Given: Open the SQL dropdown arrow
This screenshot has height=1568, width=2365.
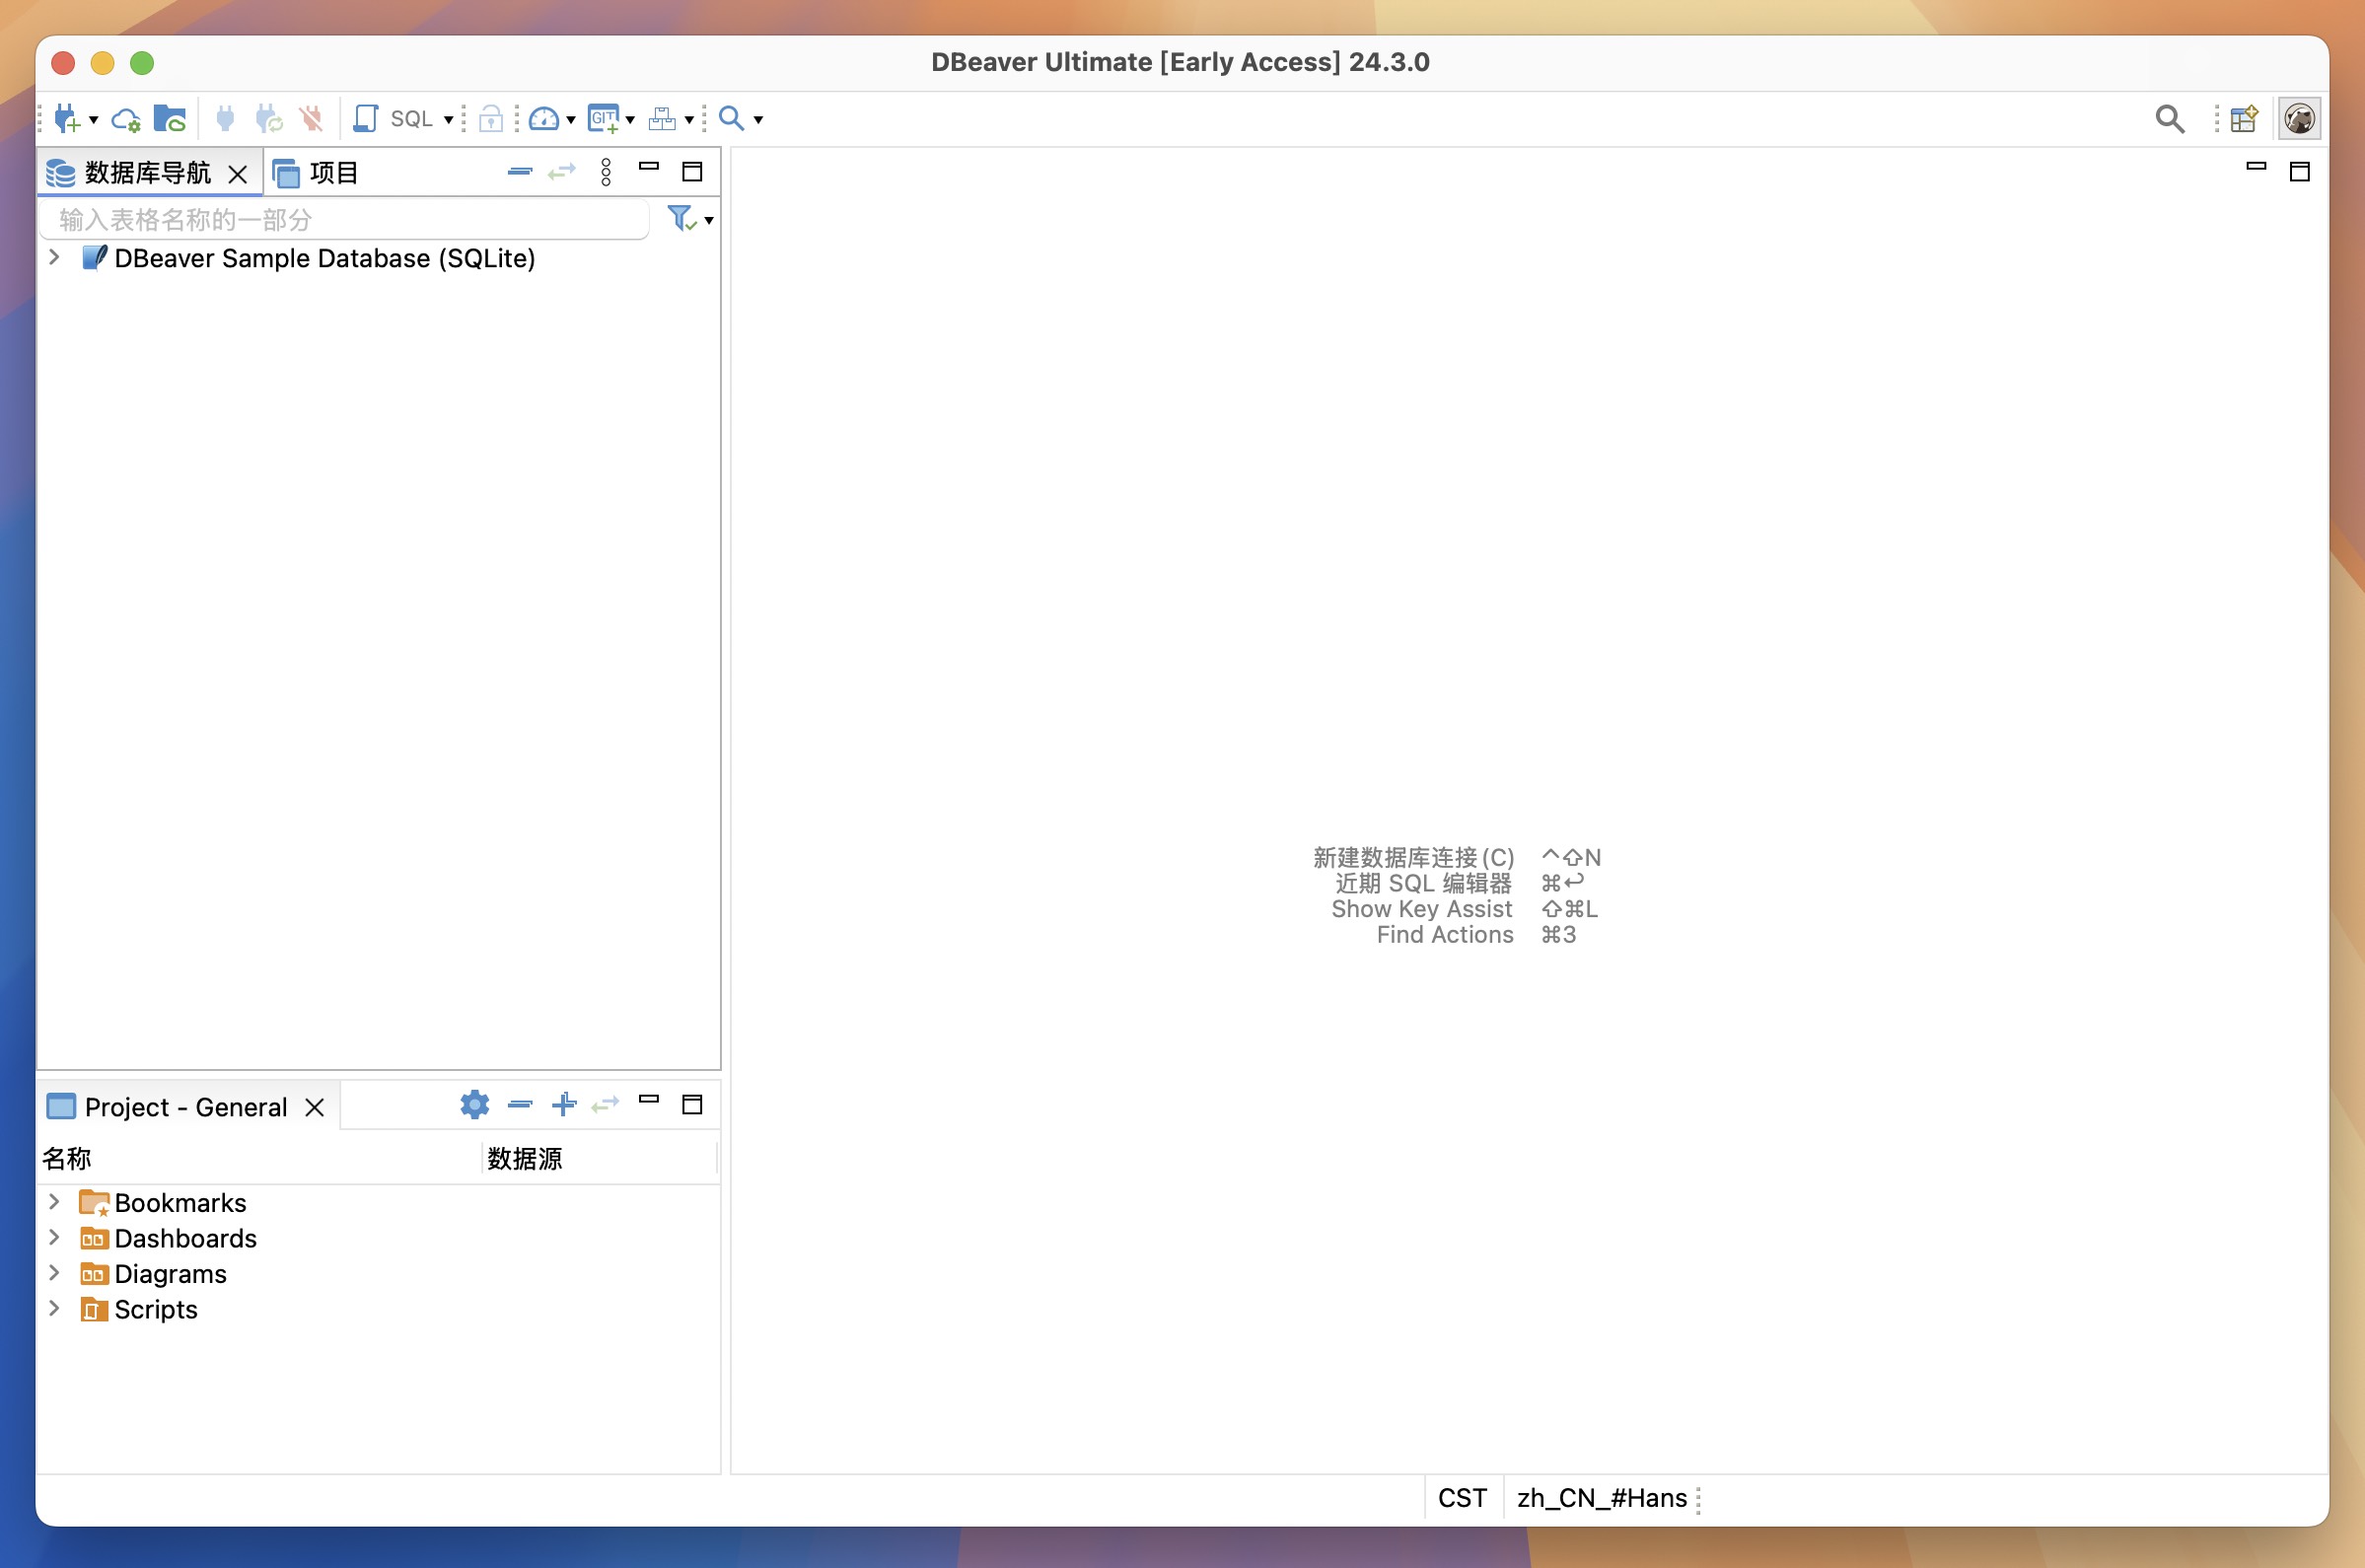Looking at the screenshot, I should click(x=448, y=120).
